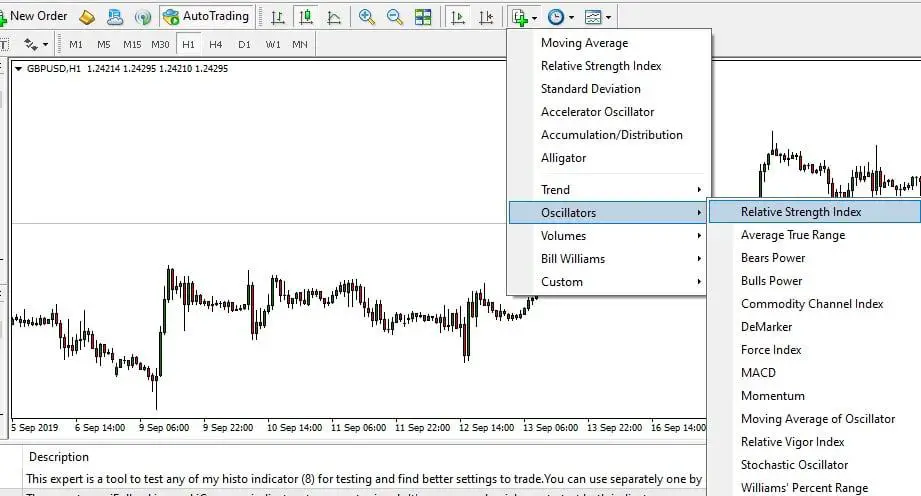921x496 pixels.
Task: Select Stochastic Oscillator
Action: click(815, 464)
